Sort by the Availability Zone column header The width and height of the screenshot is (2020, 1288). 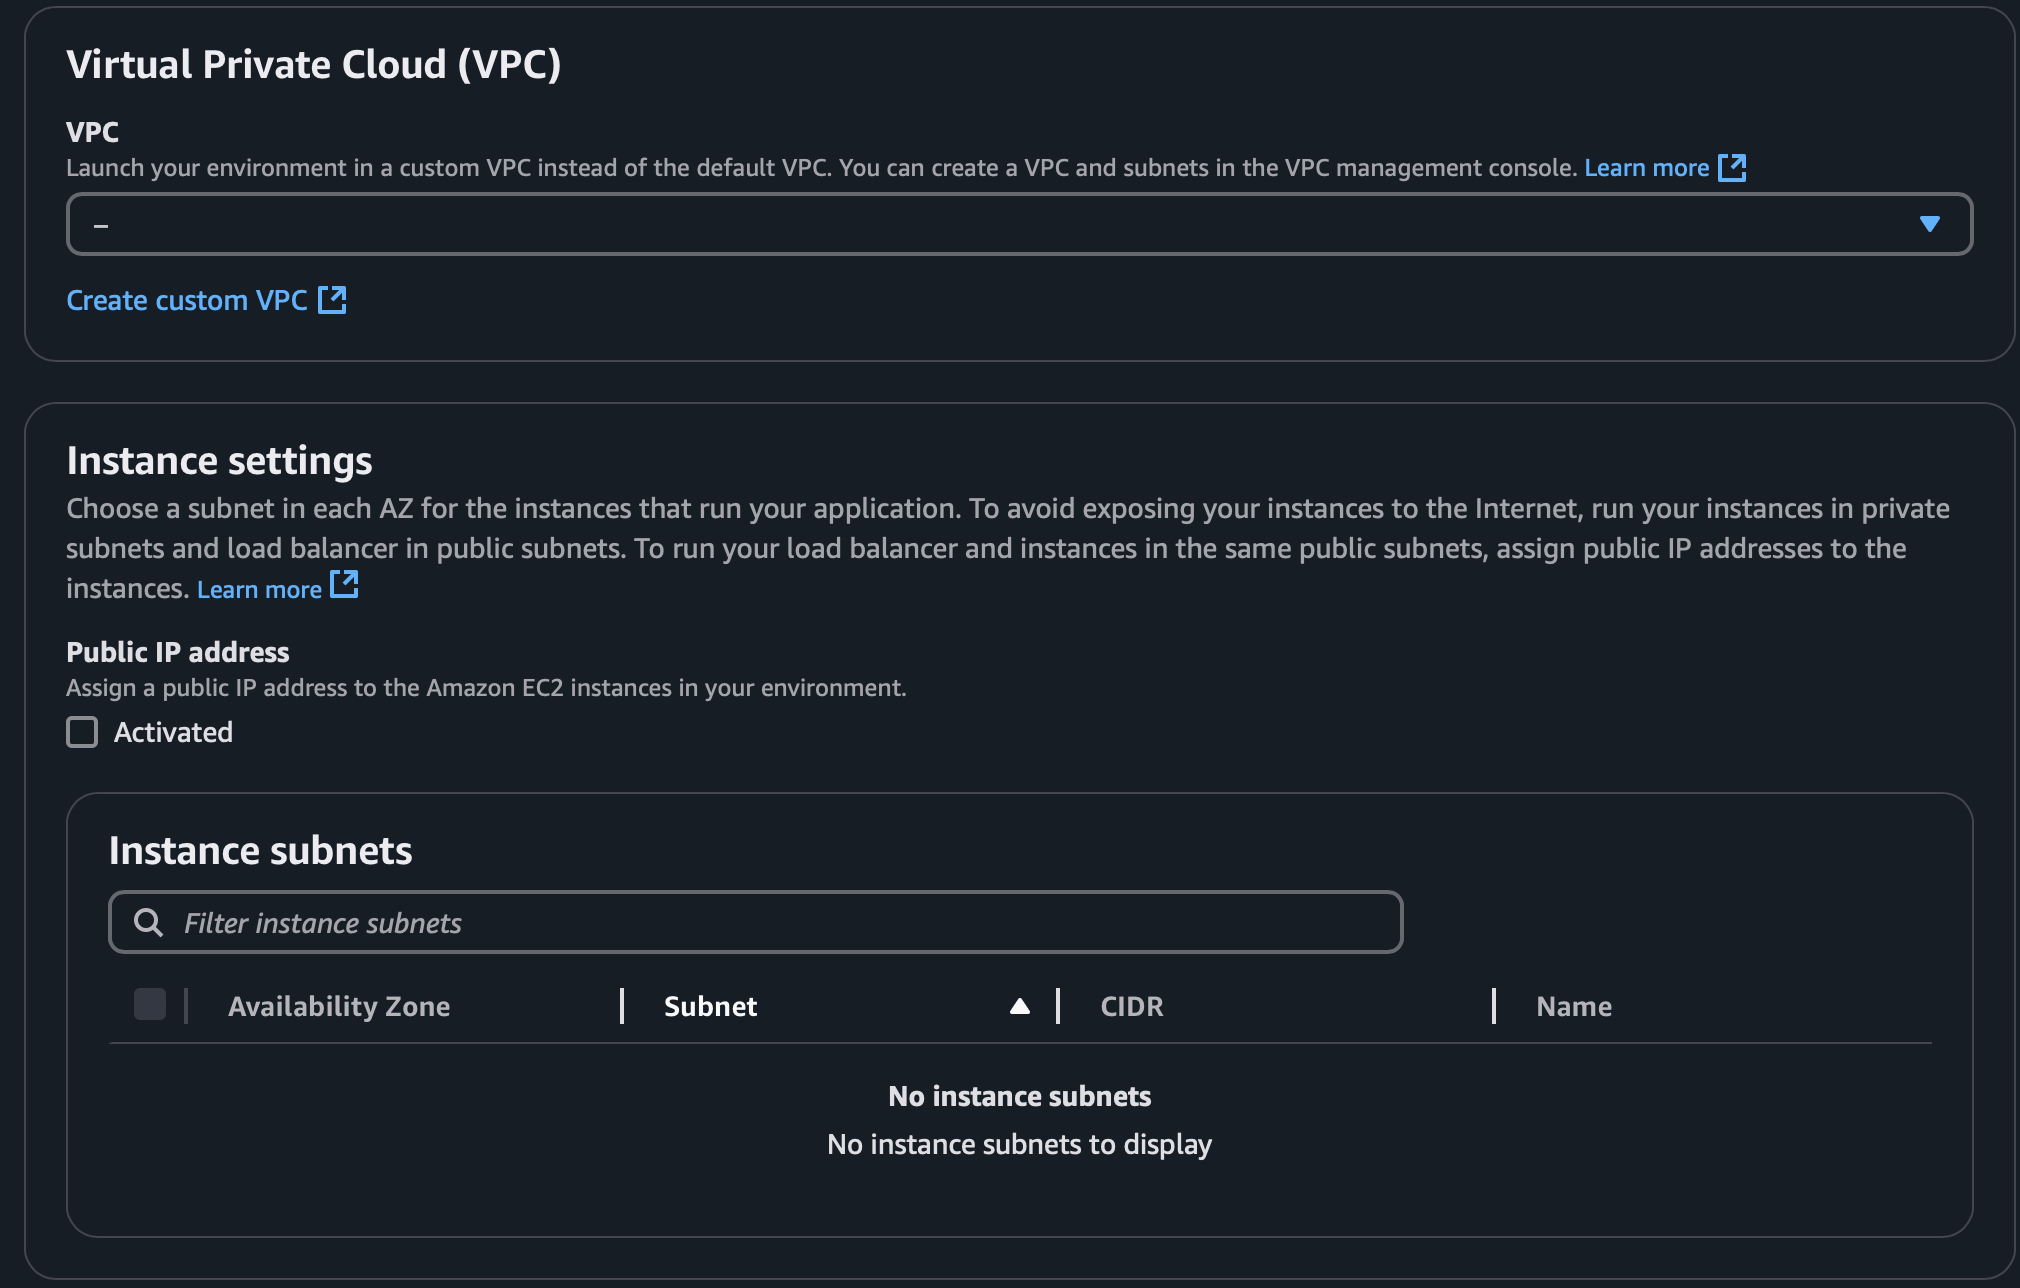point(339,1006)
